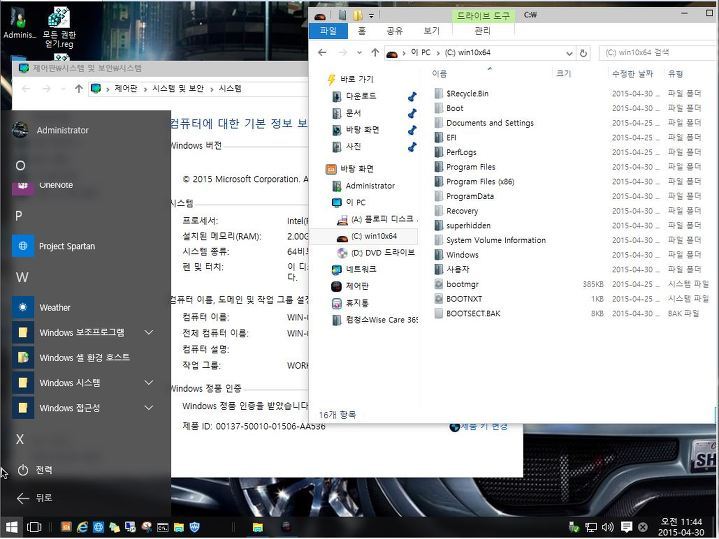
Task: Click 시스템 및 보안 breadcrumb in Control Panel
Action: 178,89
